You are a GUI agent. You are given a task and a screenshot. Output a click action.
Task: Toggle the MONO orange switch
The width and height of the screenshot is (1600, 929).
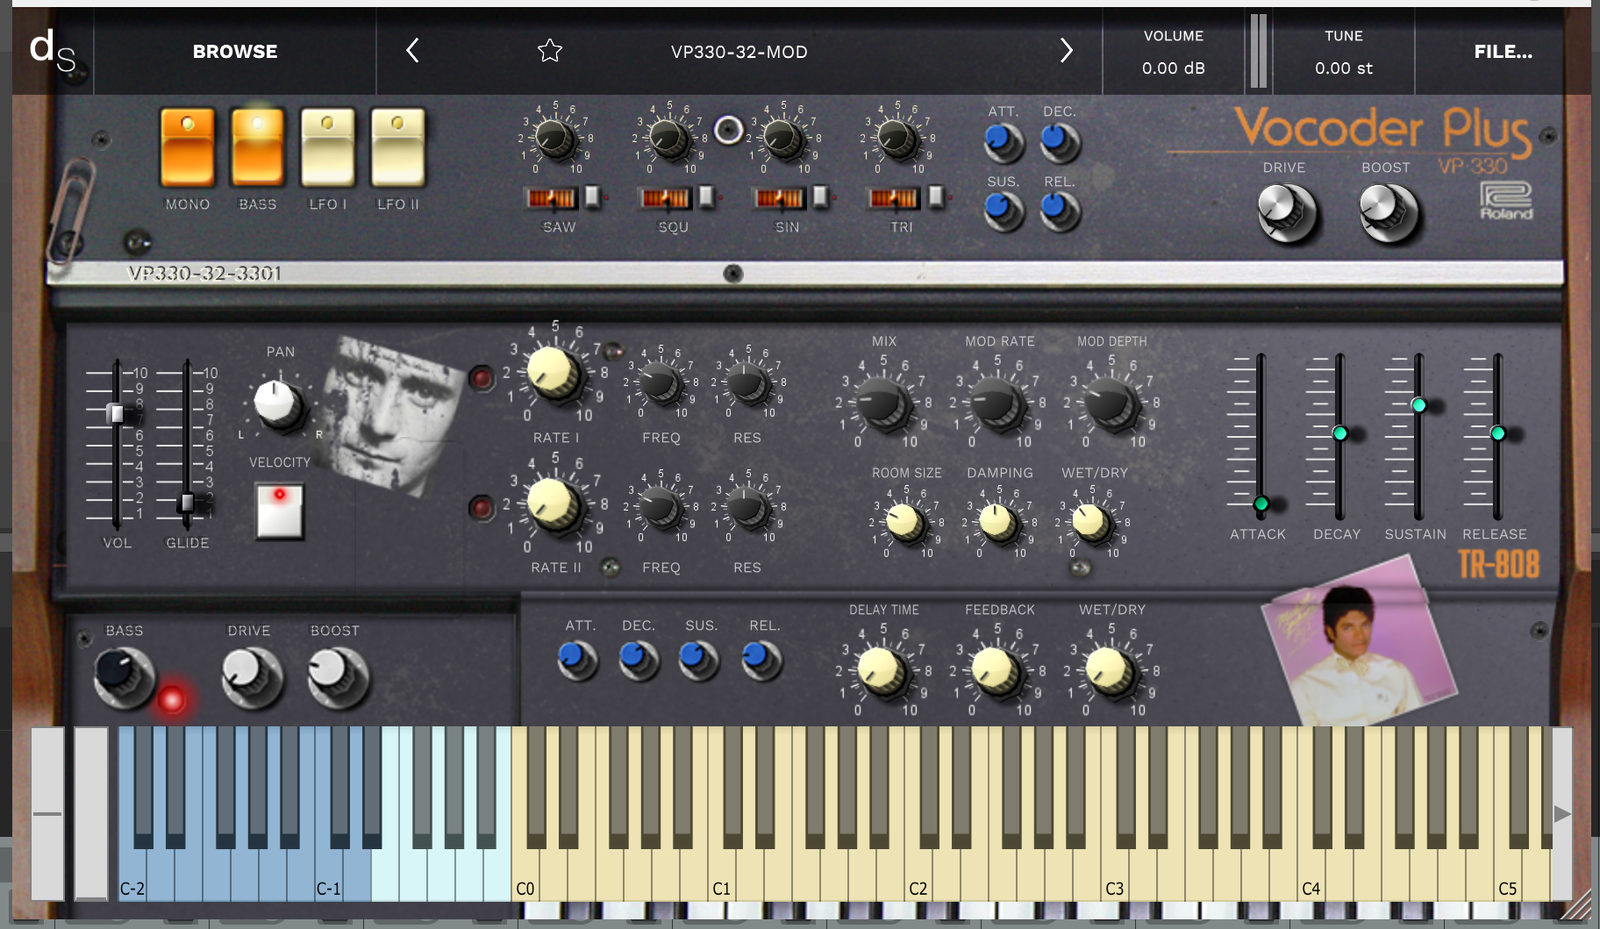tap(188, 148)
